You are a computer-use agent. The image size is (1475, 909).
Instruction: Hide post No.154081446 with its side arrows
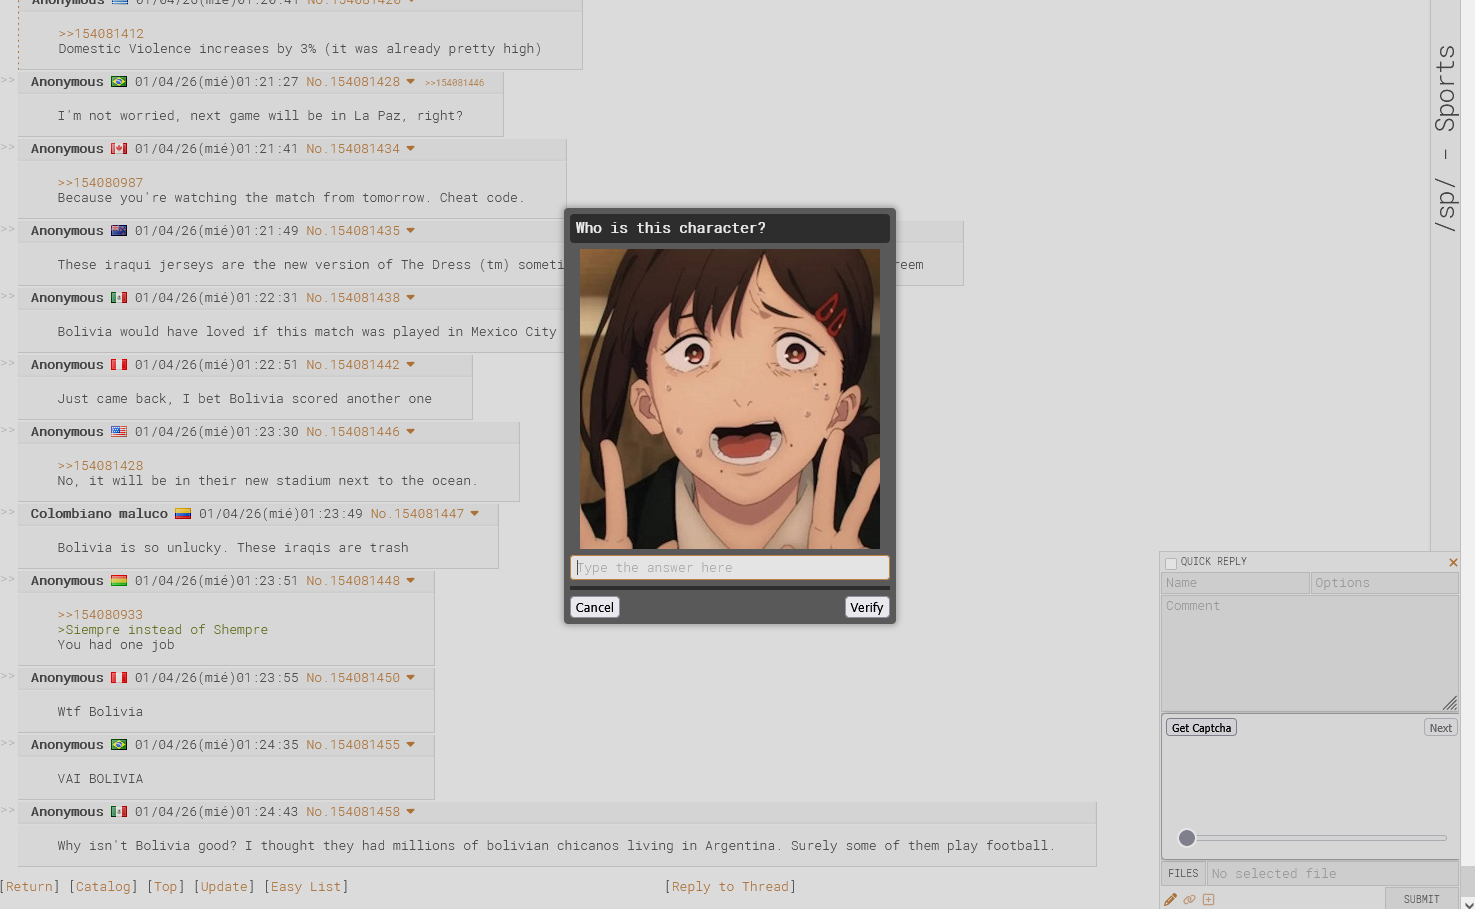coord(8,430)
